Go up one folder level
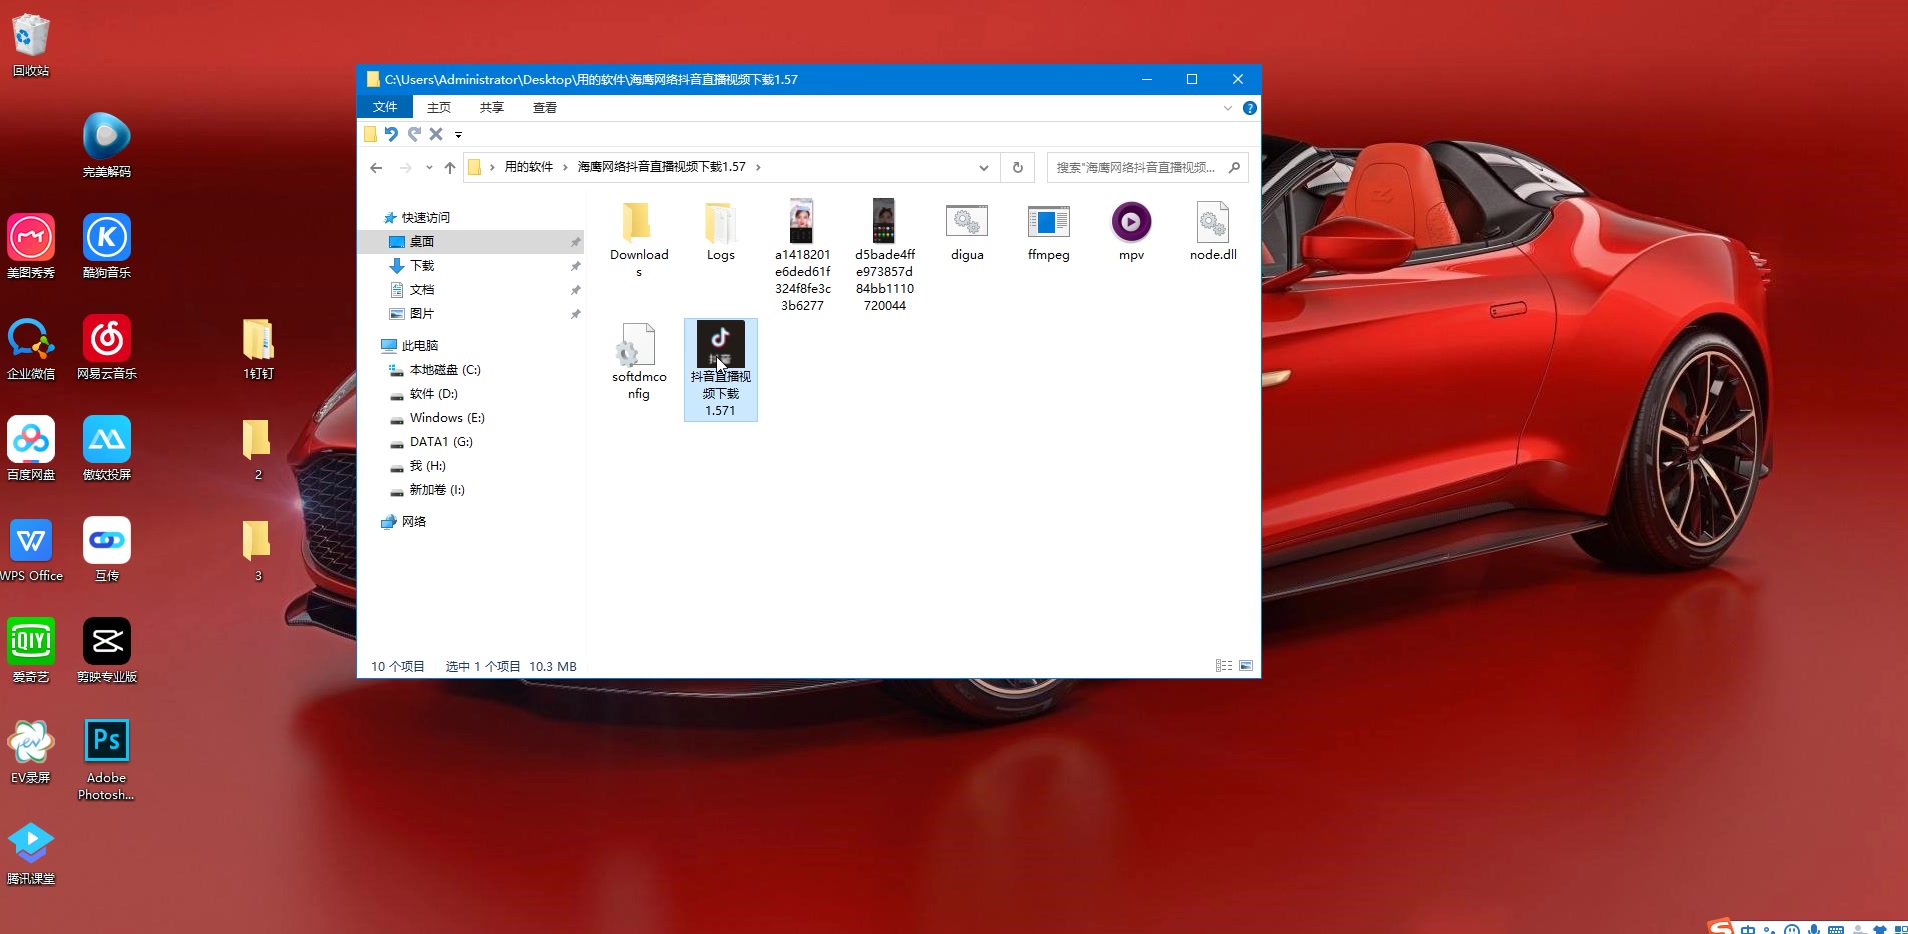Screen dimensions: 1908x934 tap(450, 167)
